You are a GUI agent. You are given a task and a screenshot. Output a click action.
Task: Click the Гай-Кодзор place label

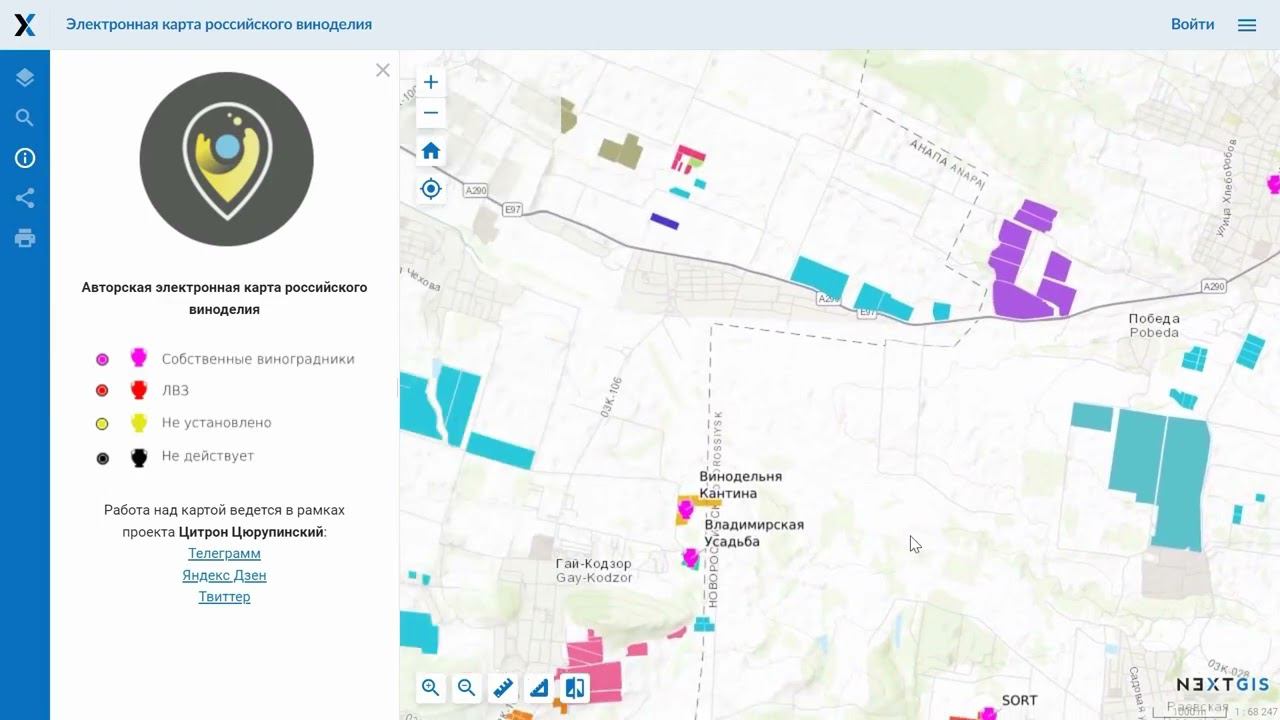pyautogui.click(x=594, y=571)
